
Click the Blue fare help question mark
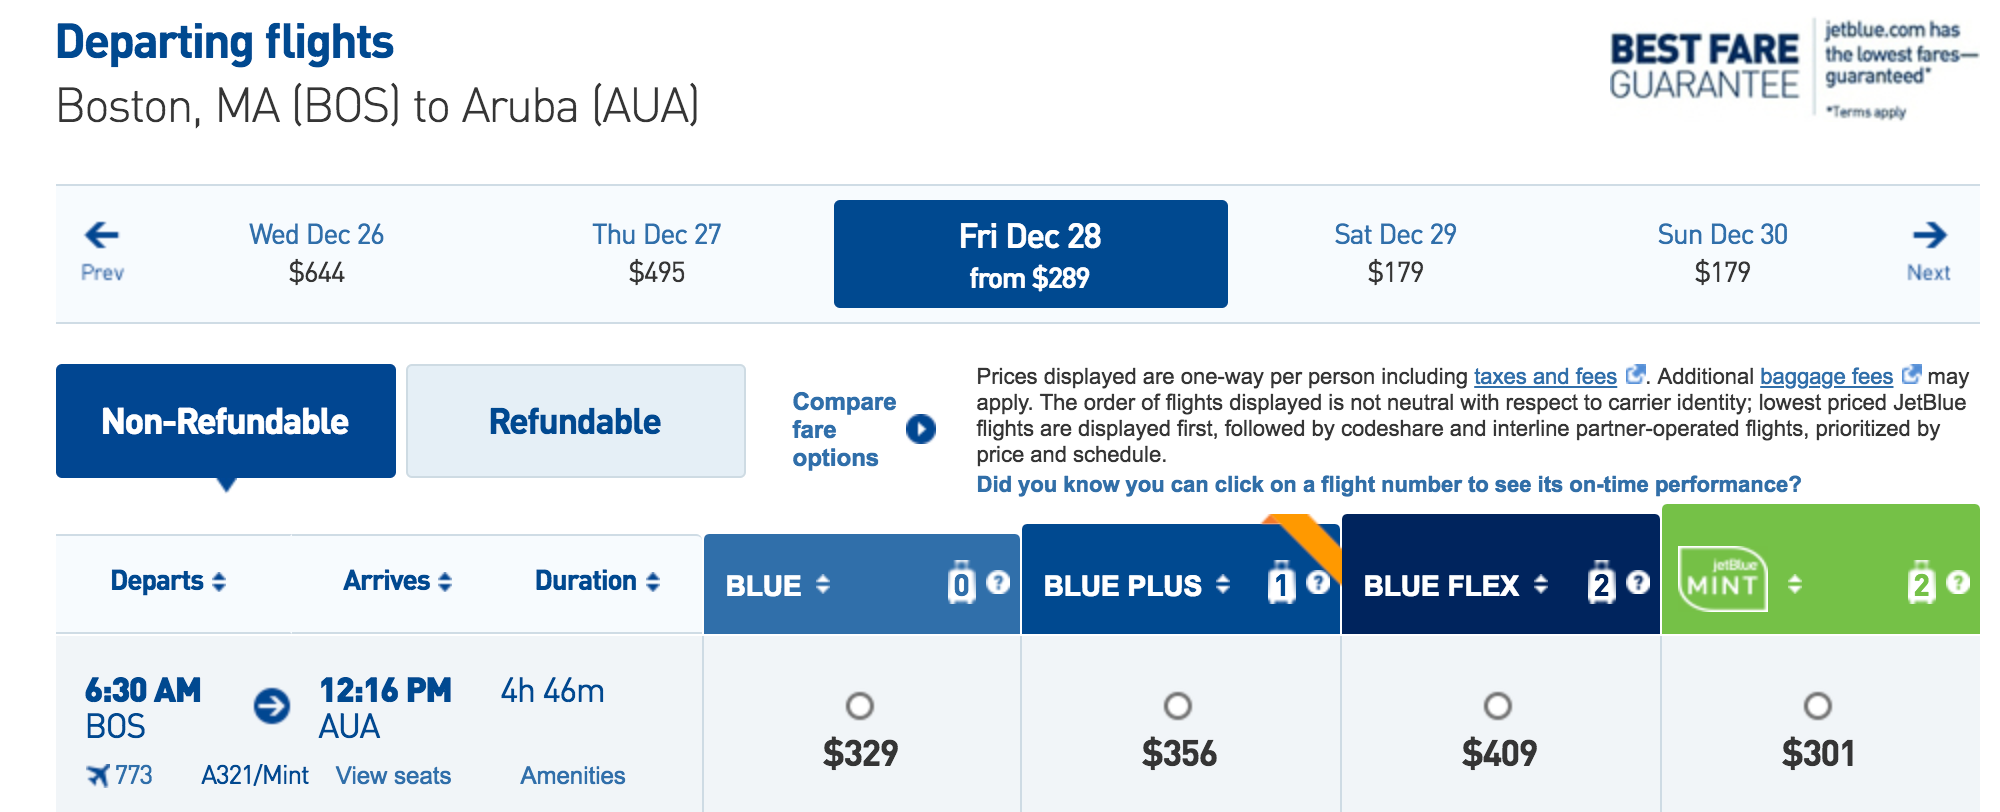[998, 583]
